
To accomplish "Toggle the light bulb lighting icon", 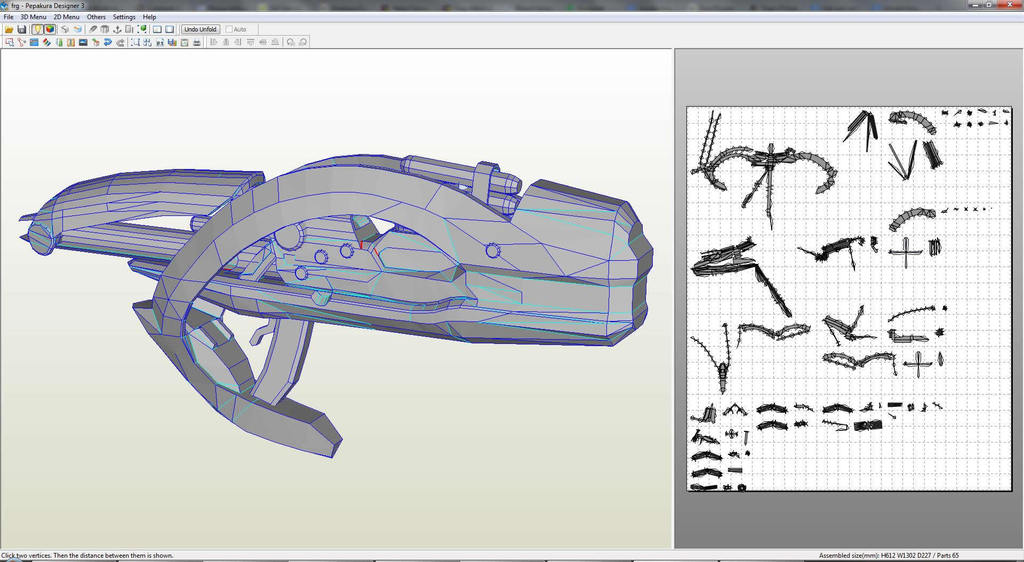I will tap(37, 29).
